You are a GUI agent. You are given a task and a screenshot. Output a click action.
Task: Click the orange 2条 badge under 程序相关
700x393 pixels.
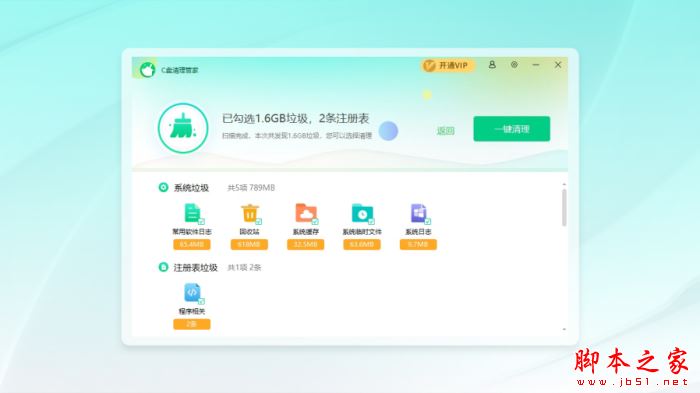(x=192, y=324)
